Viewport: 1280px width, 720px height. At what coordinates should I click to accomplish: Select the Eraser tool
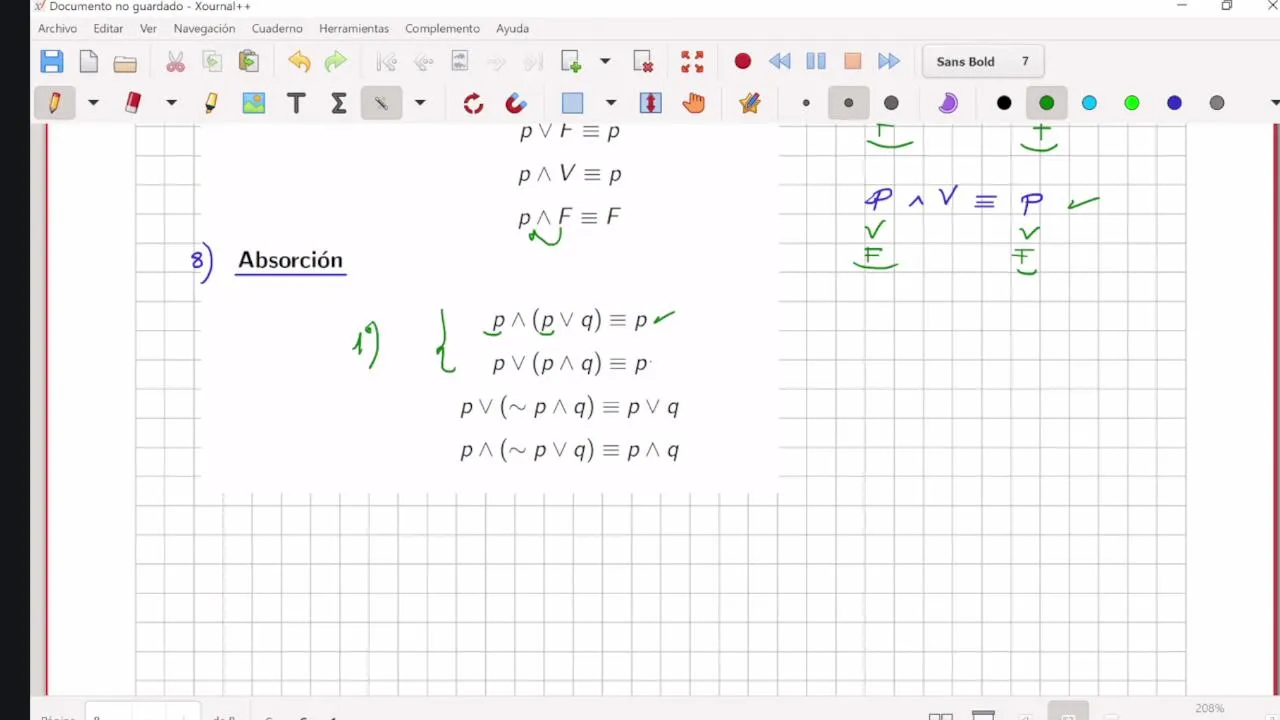[133, 103]
